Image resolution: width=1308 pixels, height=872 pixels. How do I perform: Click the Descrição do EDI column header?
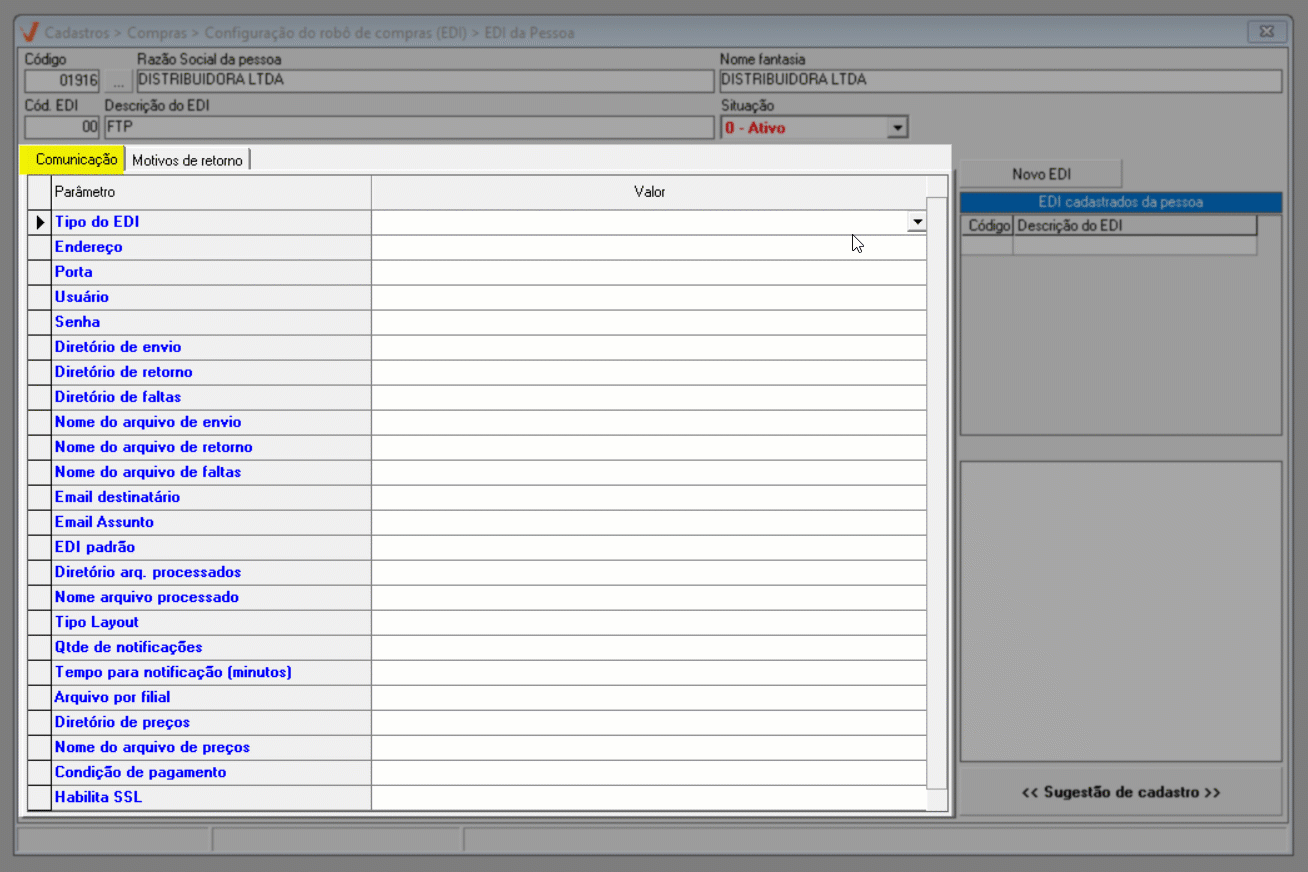(x=1134, y=226)
